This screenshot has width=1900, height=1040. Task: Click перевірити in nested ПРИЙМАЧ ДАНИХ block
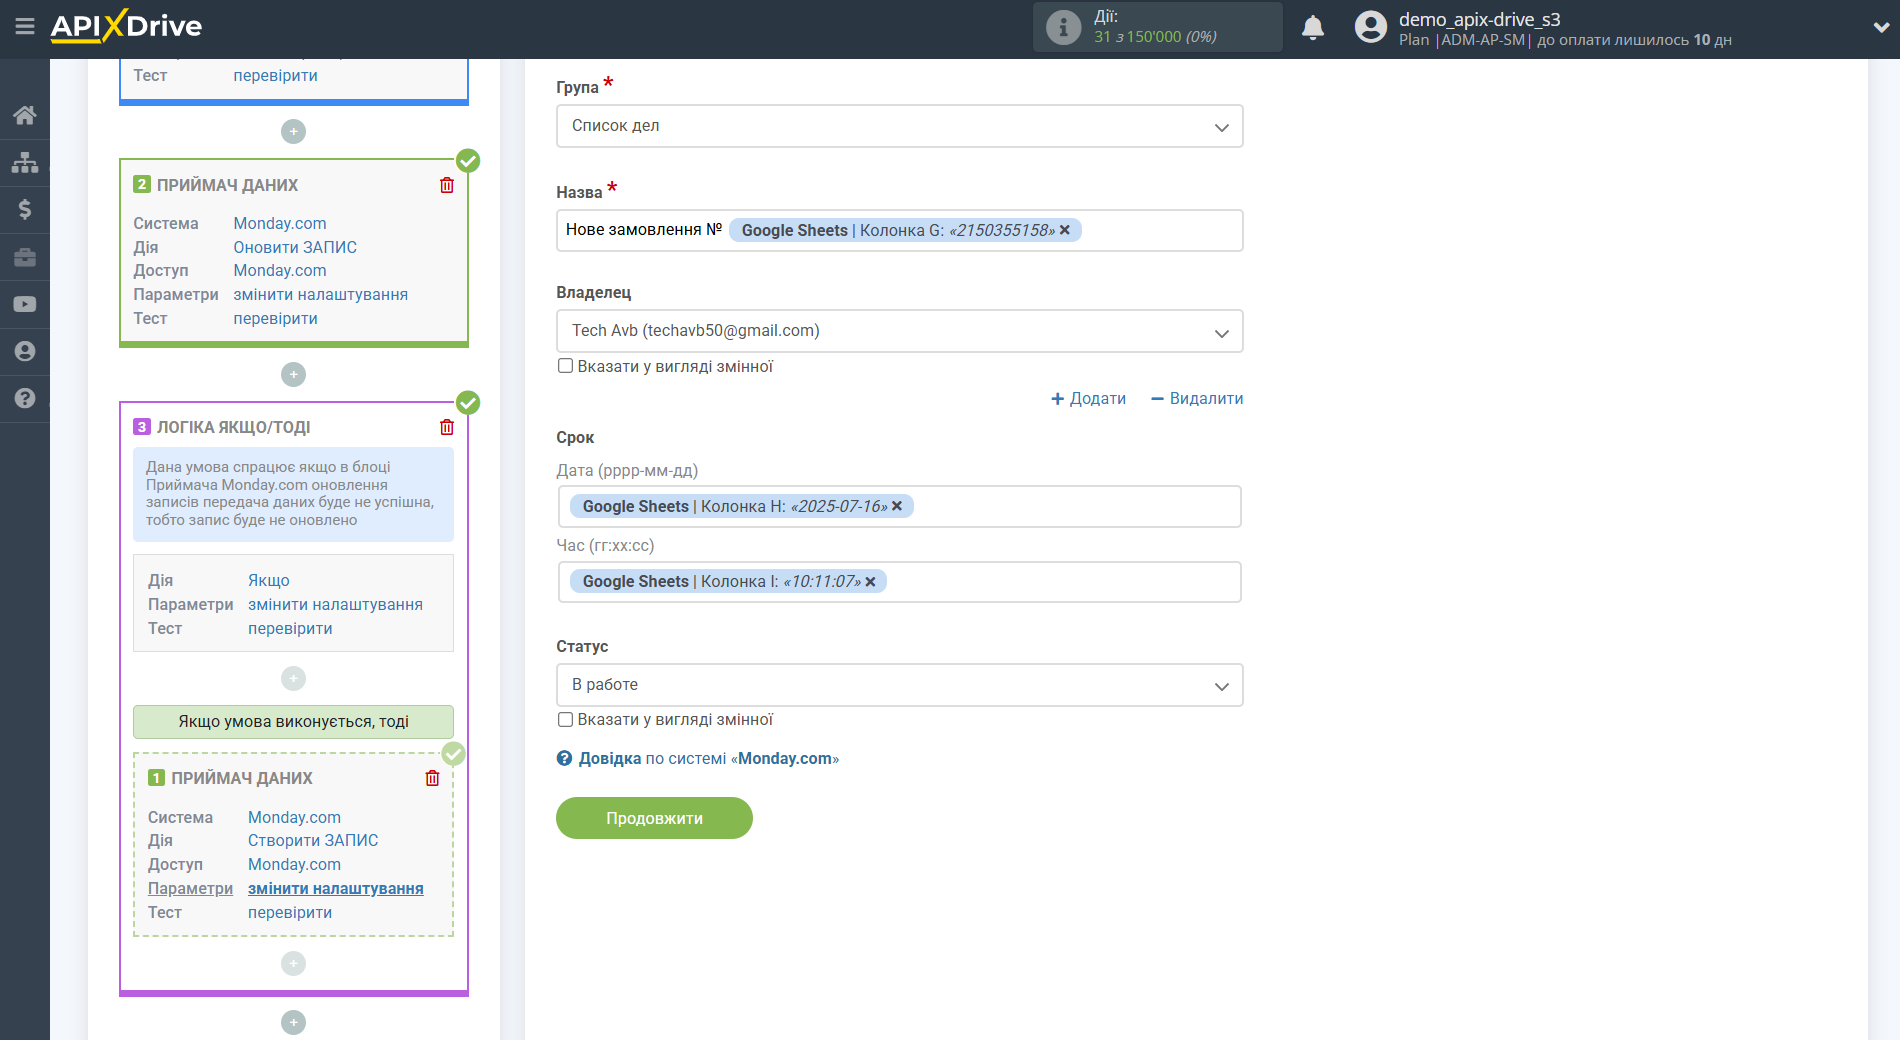(x=290, y=912)
